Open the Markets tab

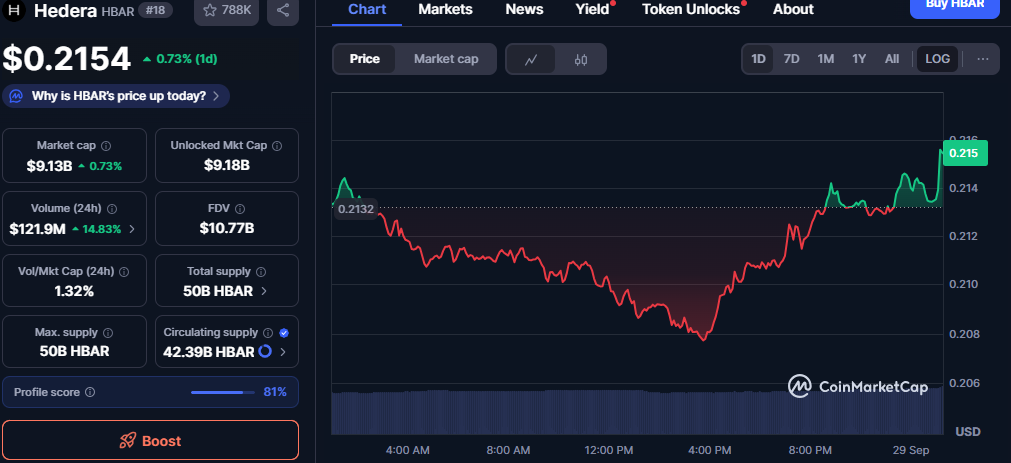click(x=446, y=9)
